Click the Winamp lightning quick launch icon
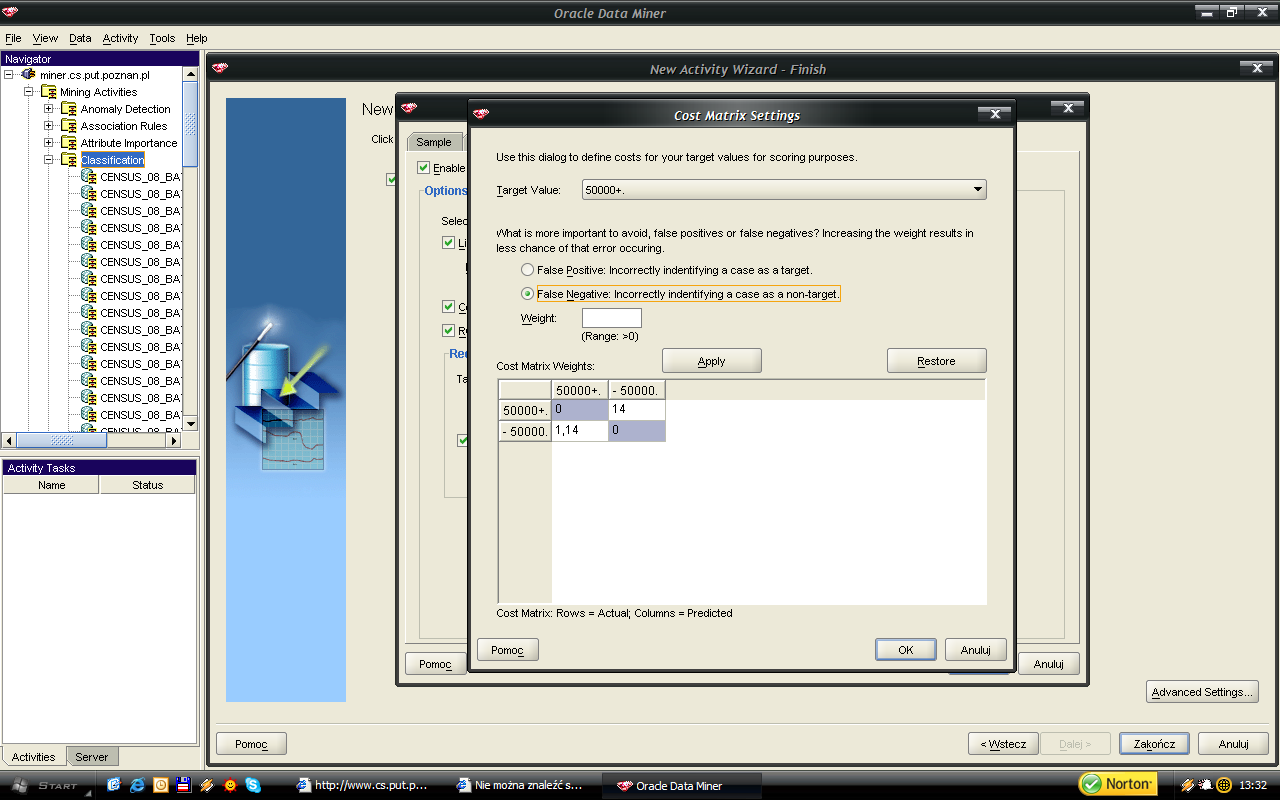Viewport: 1280px width, 800px height. pos(207,785)
